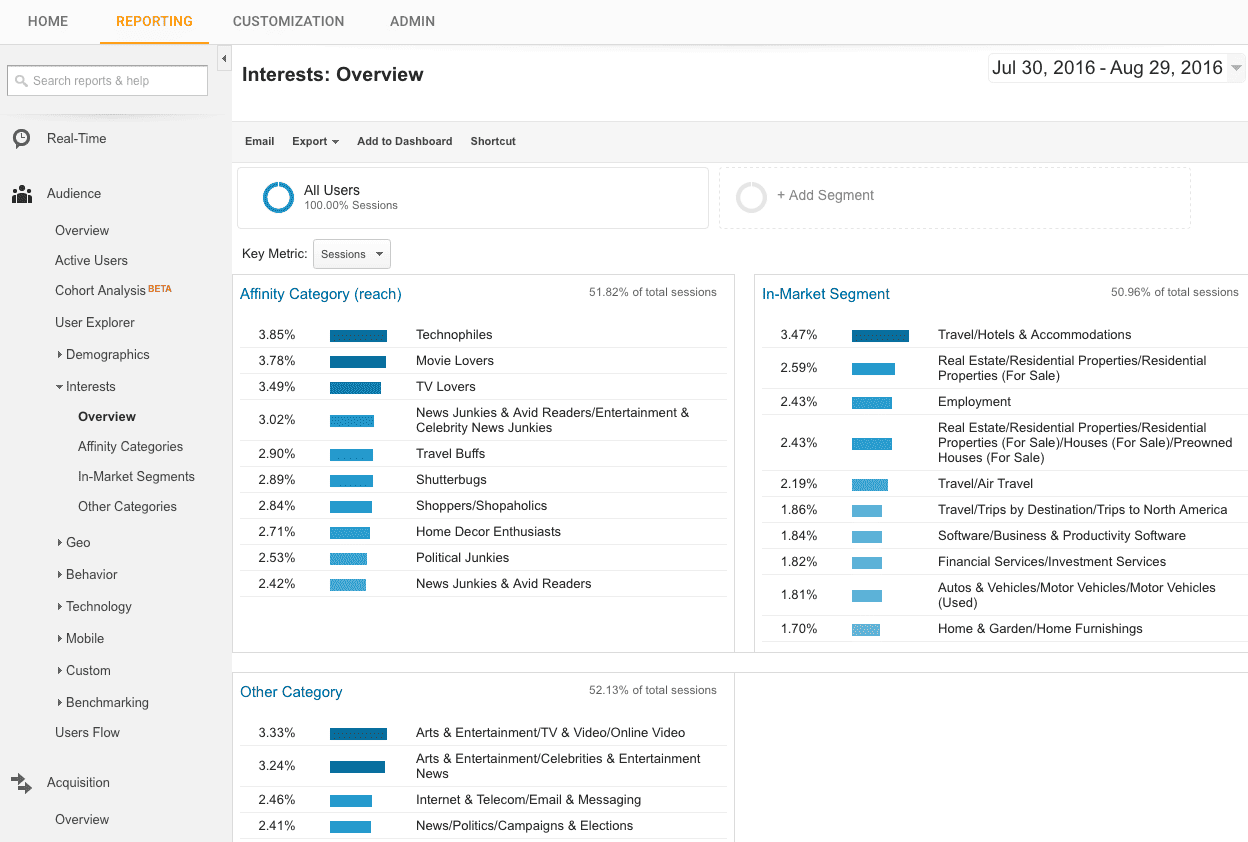Screen dimensions: 1248x842
Task: Switch to the Customization tab
Action: click(x=288, y=21)
